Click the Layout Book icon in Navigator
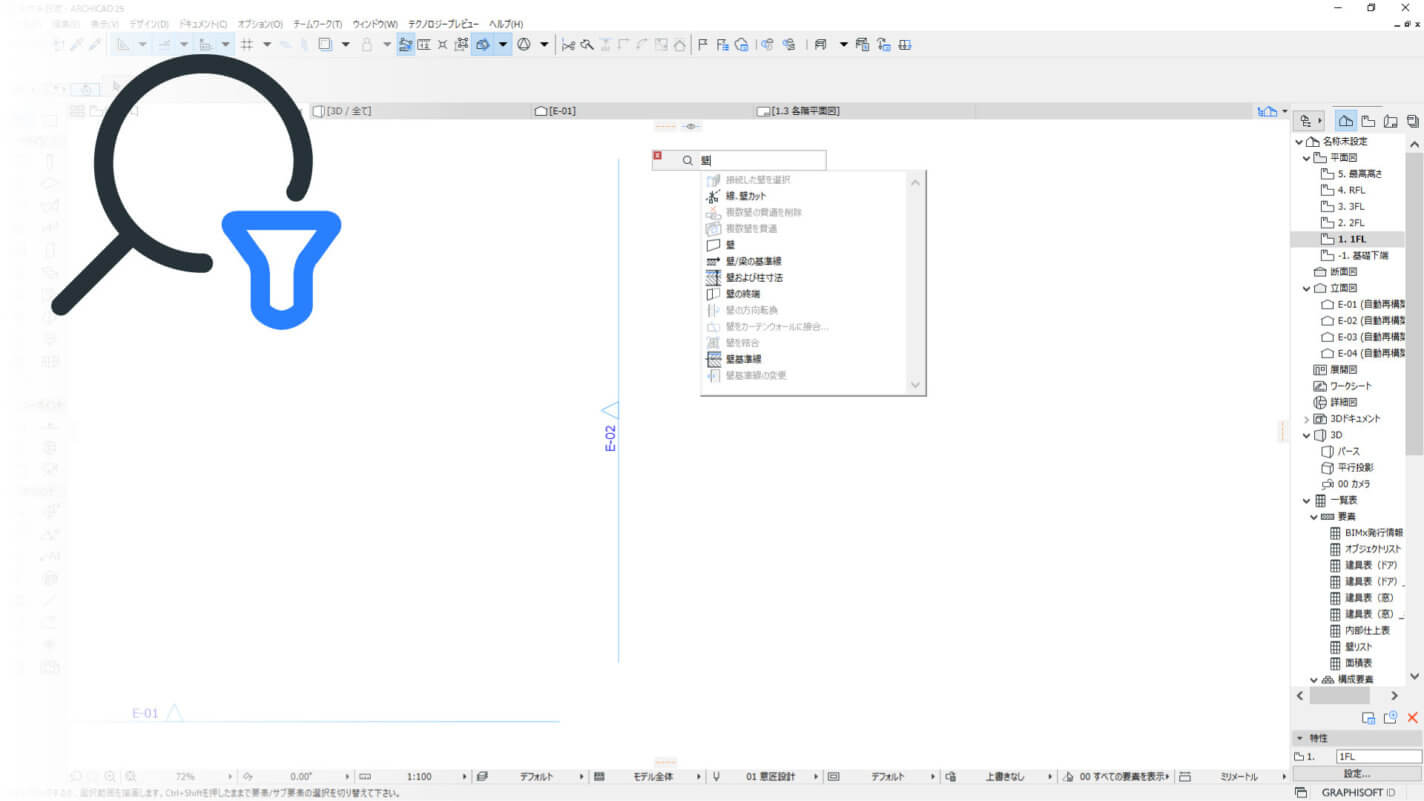 [1390, 121]
